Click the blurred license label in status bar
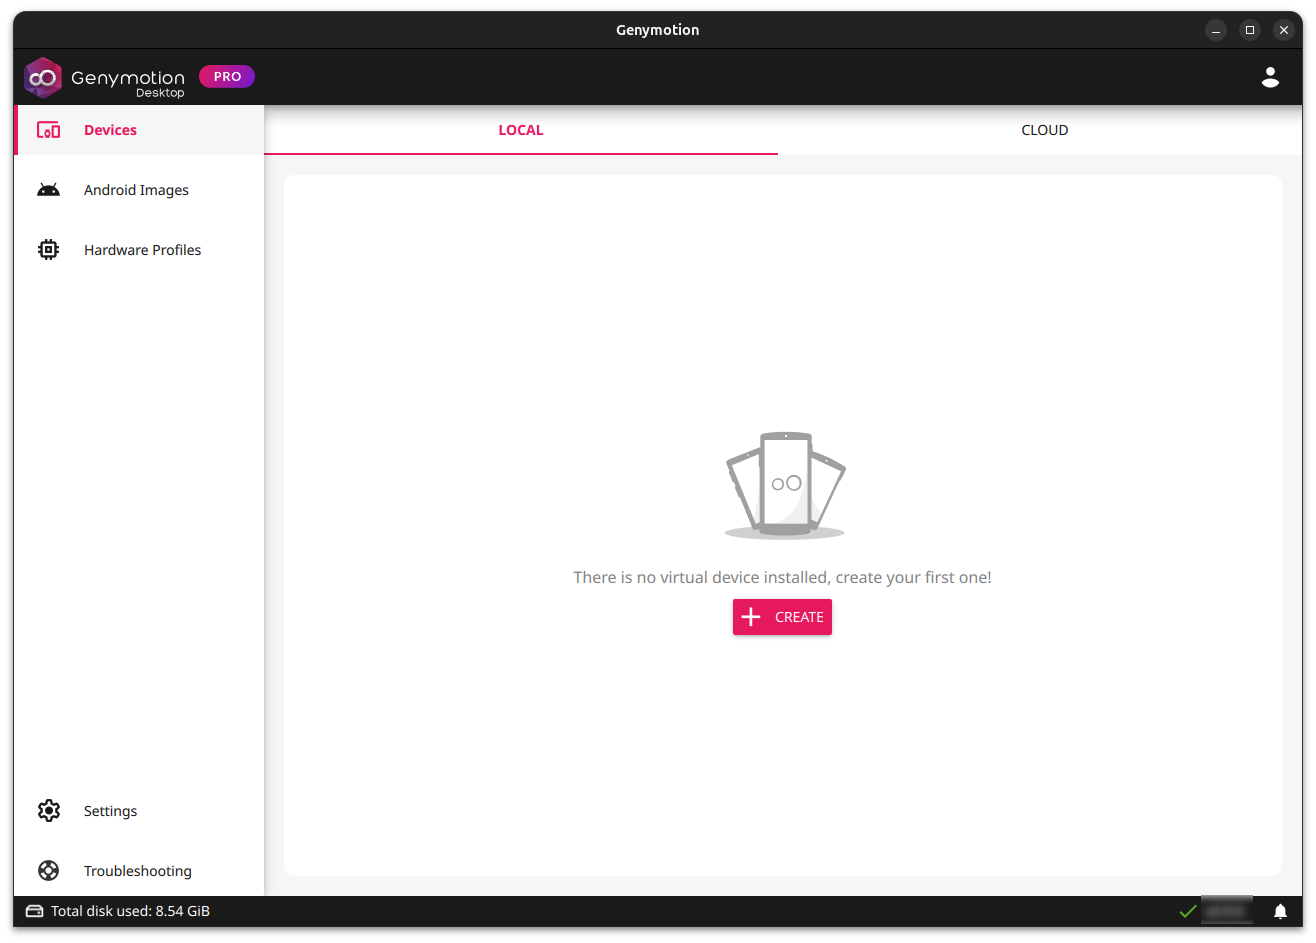Screen dimensions: 1316x943 [x=1226, y=911]
